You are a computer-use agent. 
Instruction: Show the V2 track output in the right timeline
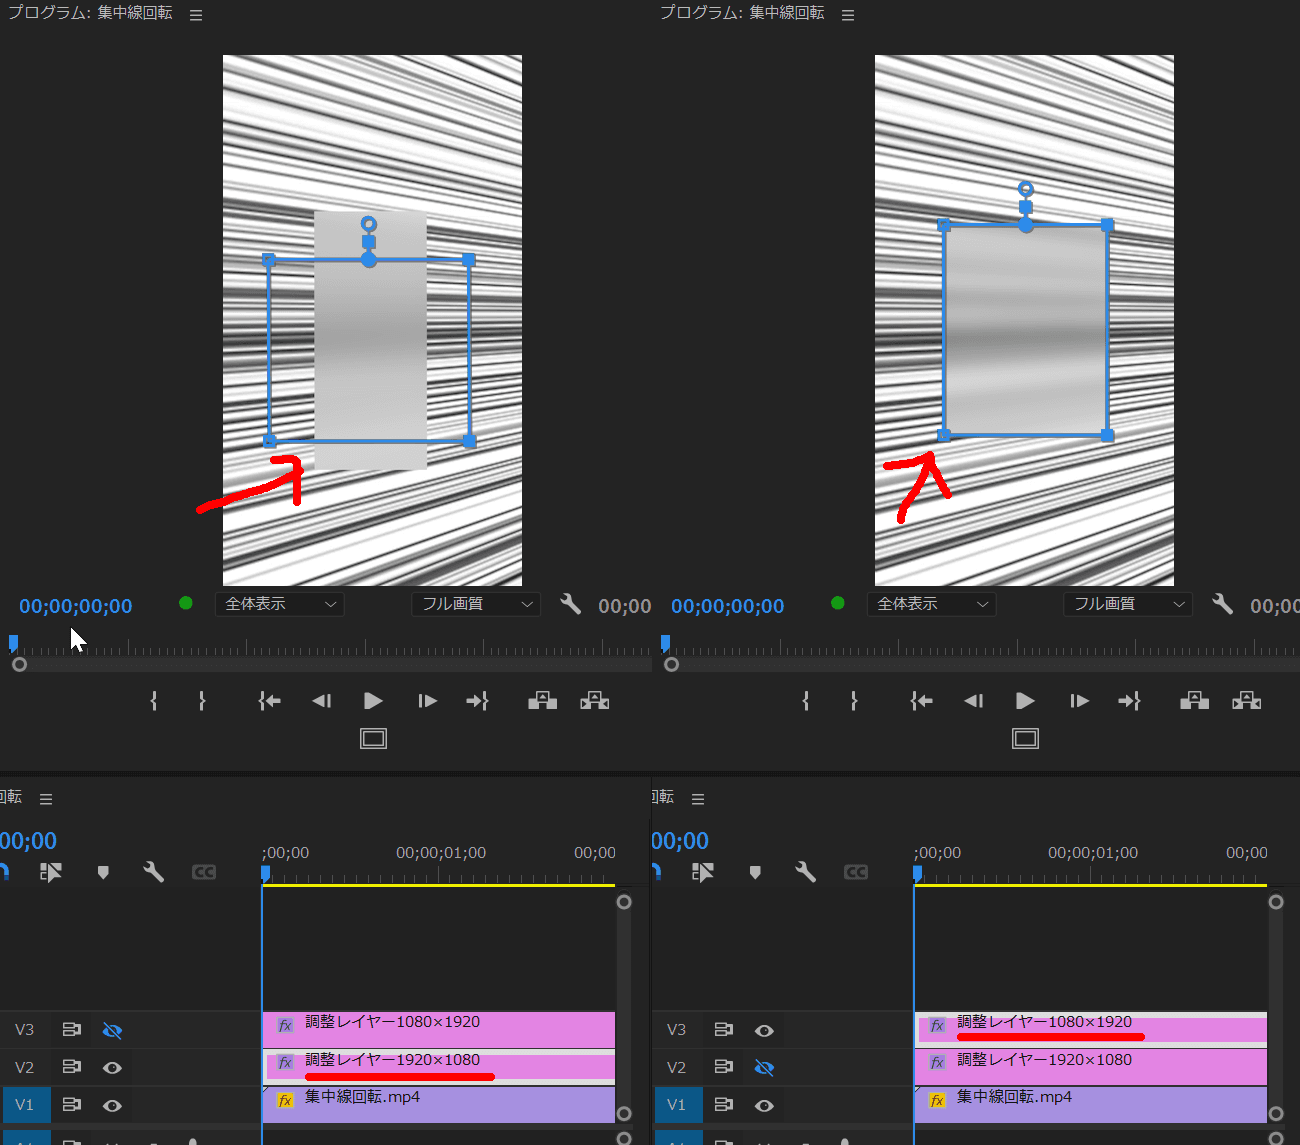pyautogui.click(x=764, y=1067)
